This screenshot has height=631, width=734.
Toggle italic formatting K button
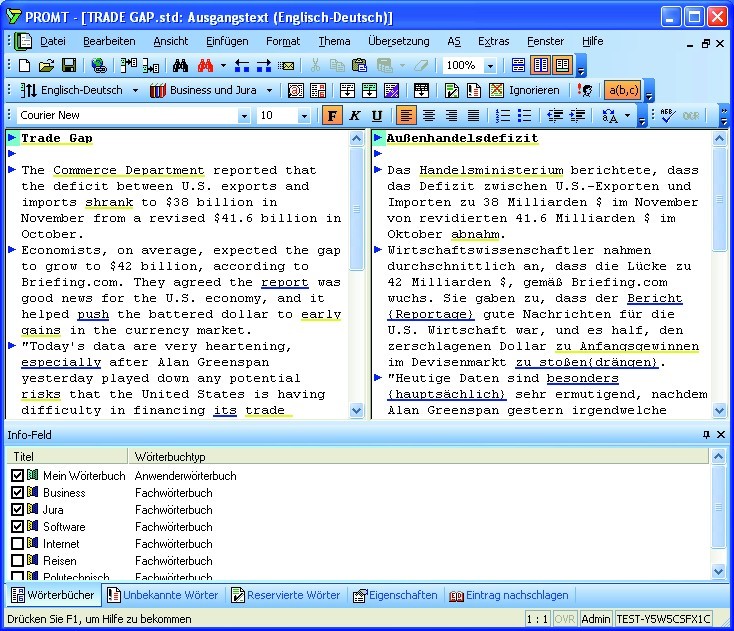click(x=355, y=115)
